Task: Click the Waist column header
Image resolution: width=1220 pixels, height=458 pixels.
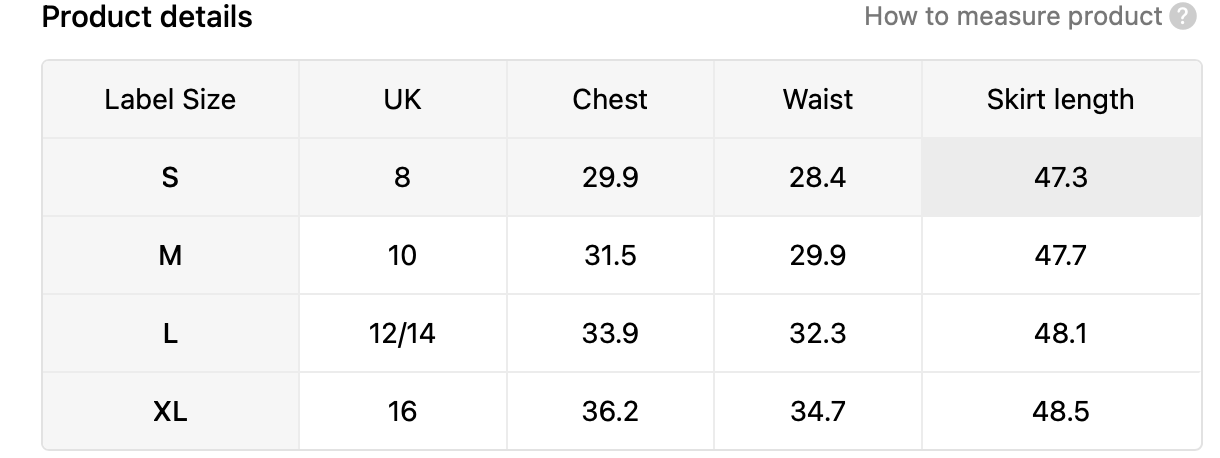Action: point(818,99)
